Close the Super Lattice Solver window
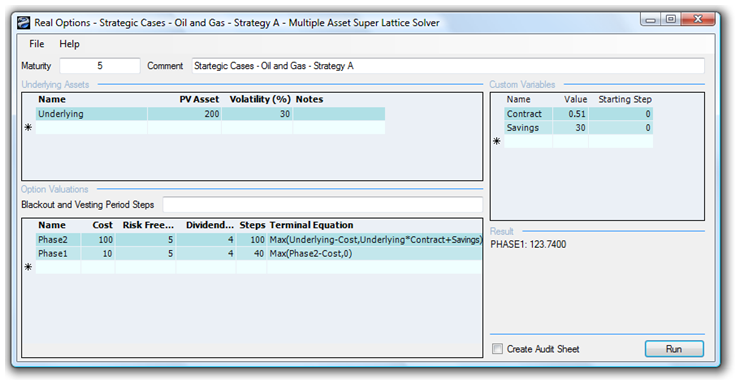The width and height of the screenshot is (738, 381). (x=698, y=19)
